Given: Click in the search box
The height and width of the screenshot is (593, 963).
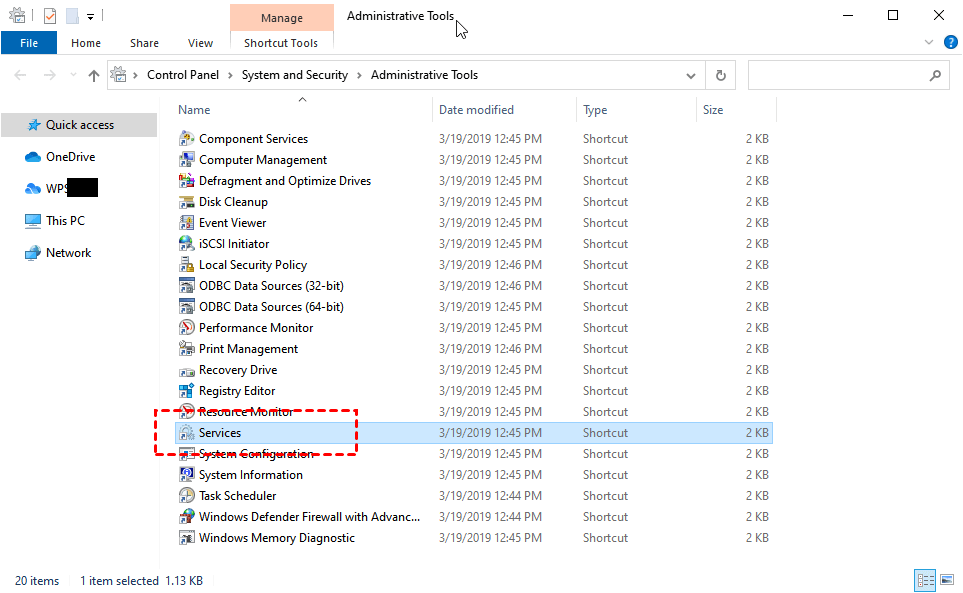Looking at the screenshot, I should pos(838,75).
